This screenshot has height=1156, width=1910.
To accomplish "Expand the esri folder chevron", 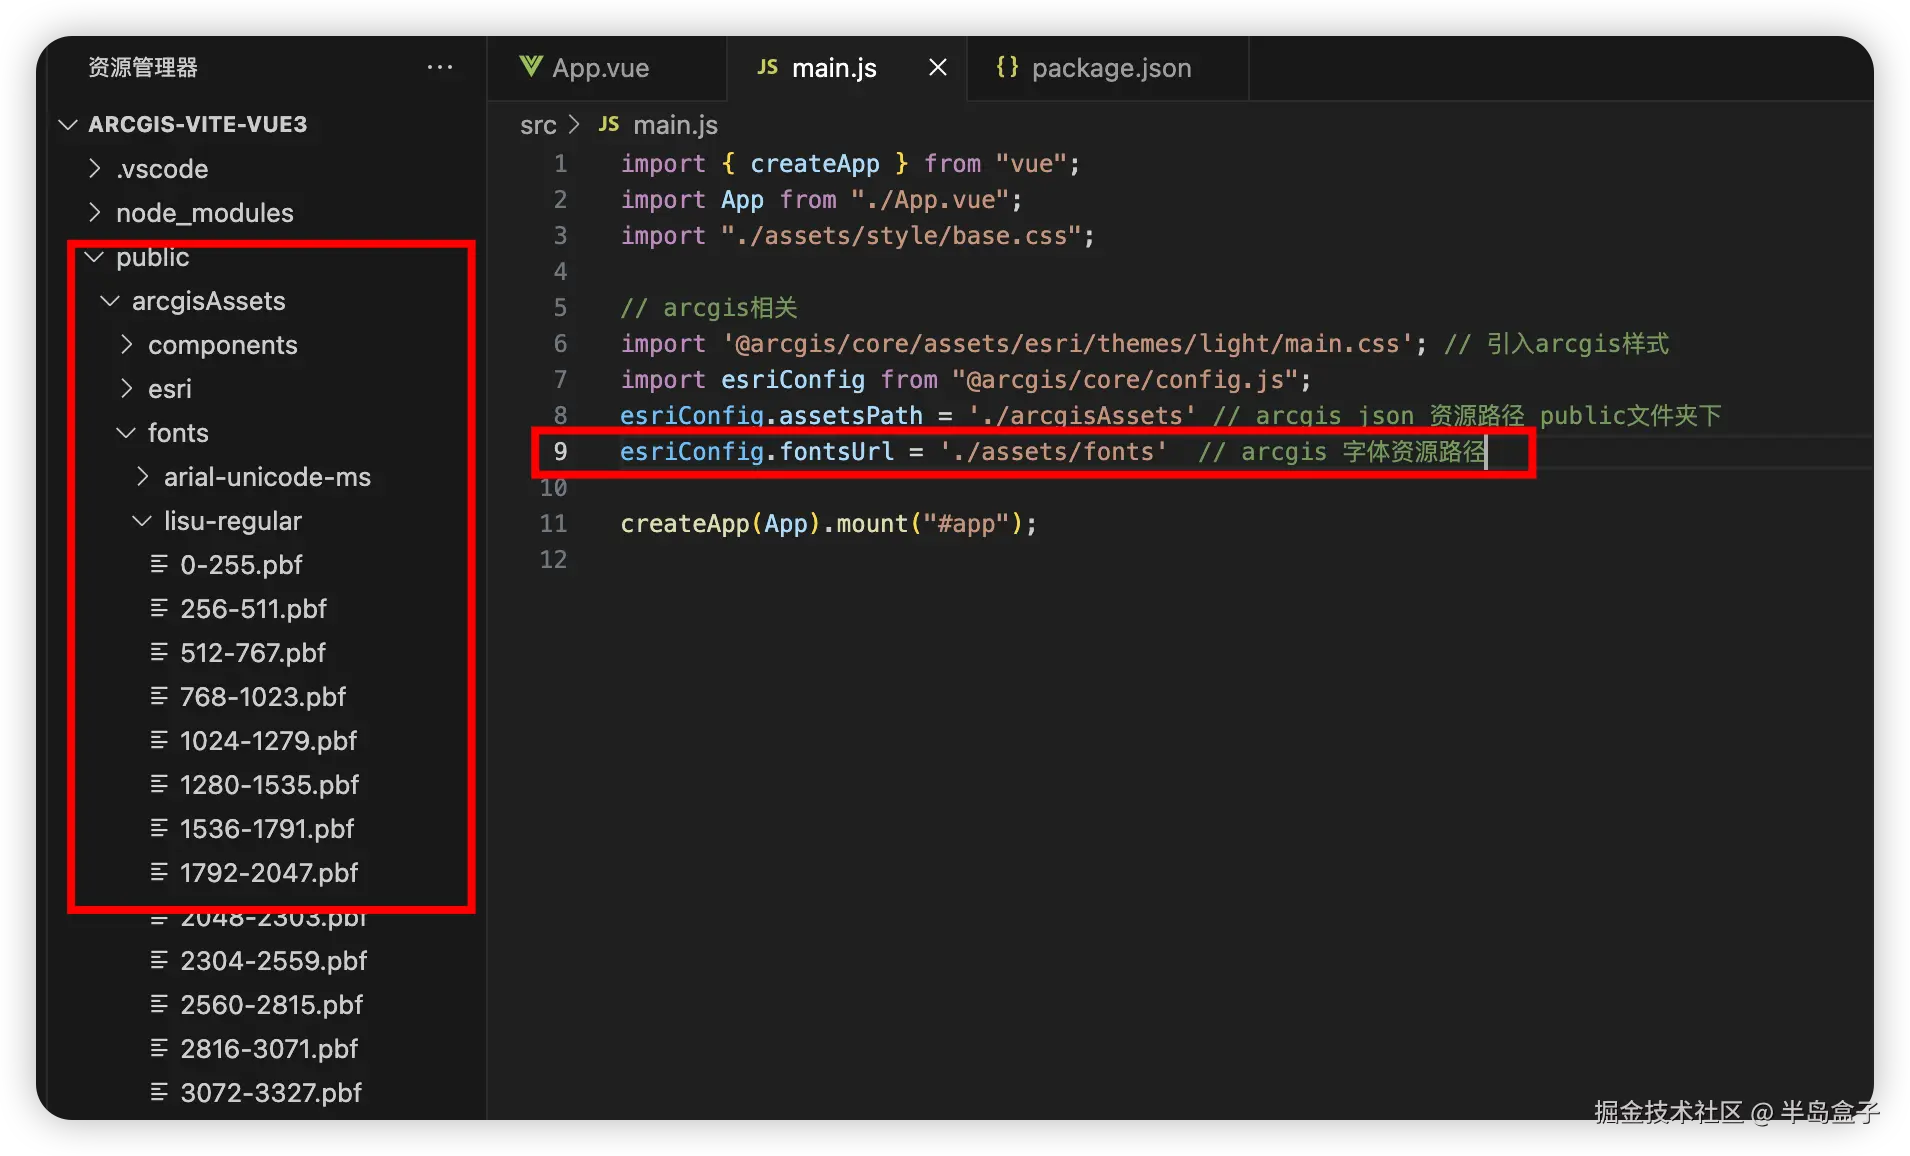I will 127,389.
